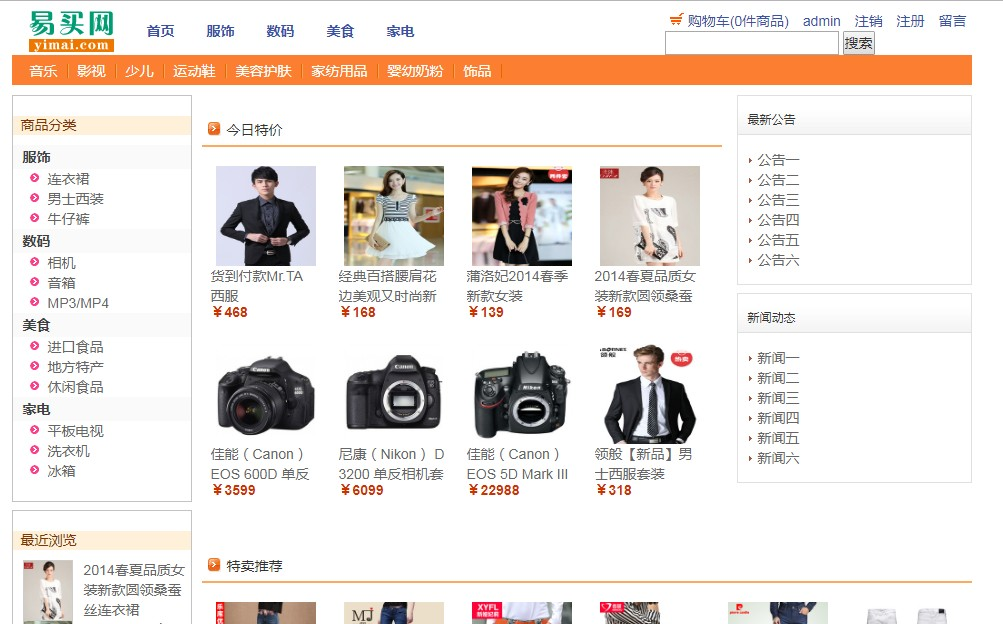Select 运动鞋 in the orange category bar
This screenshot has height=624, width=1003.
(x=194, y=71)
